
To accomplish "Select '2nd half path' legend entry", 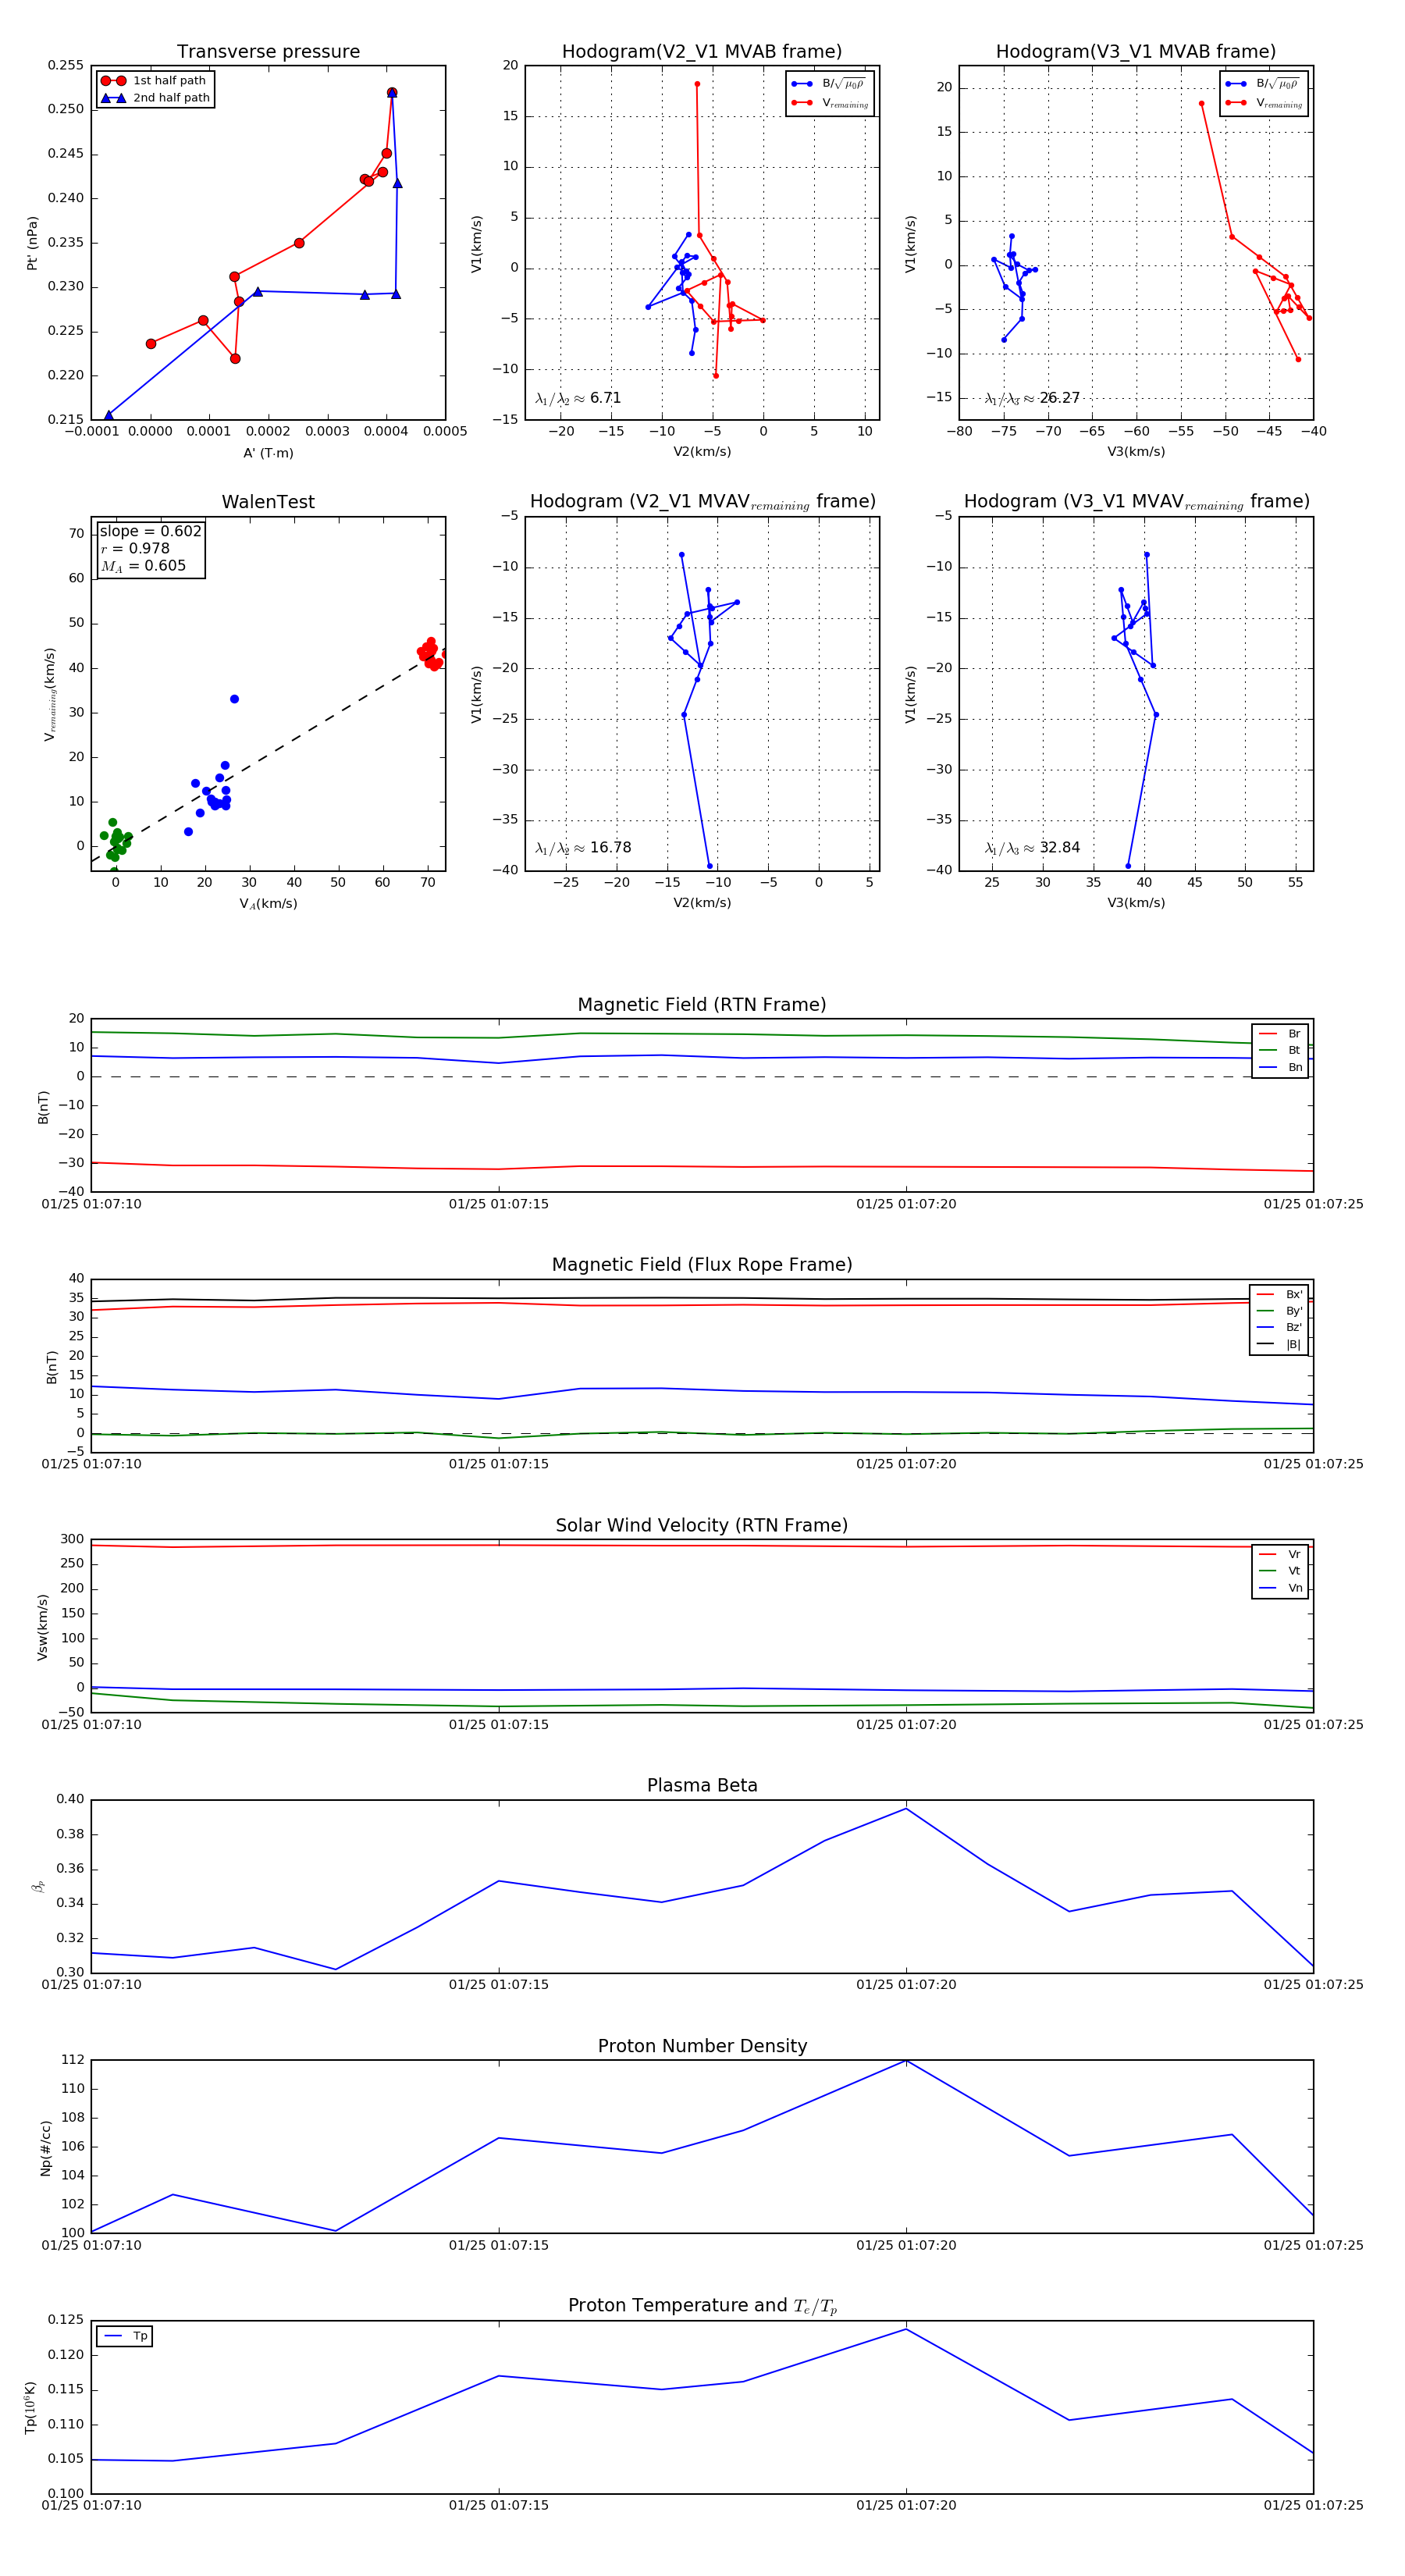I will pos(155,98).
